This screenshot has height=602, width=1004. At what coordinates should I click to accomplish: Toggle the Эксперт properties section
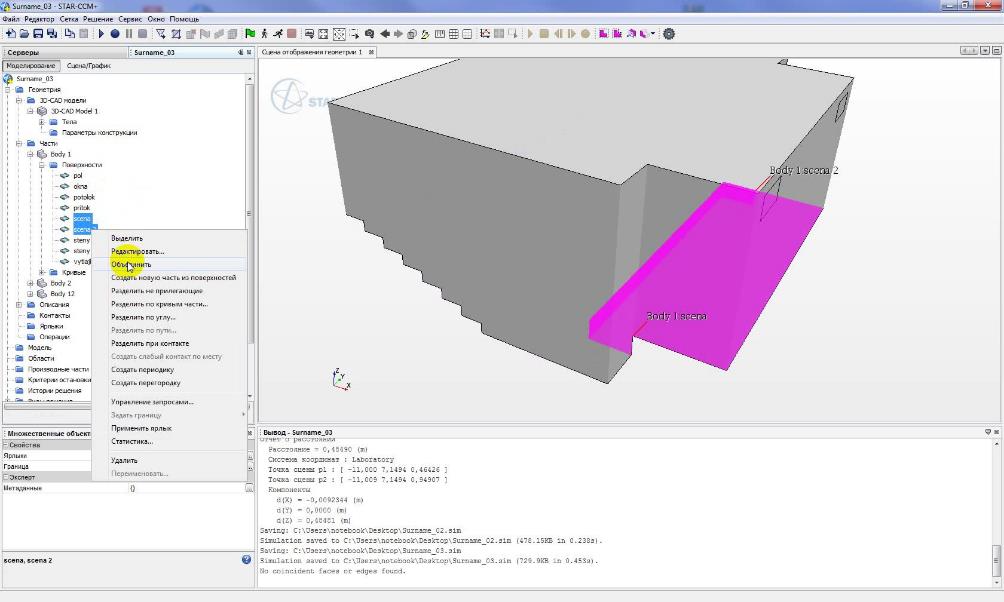5,477
